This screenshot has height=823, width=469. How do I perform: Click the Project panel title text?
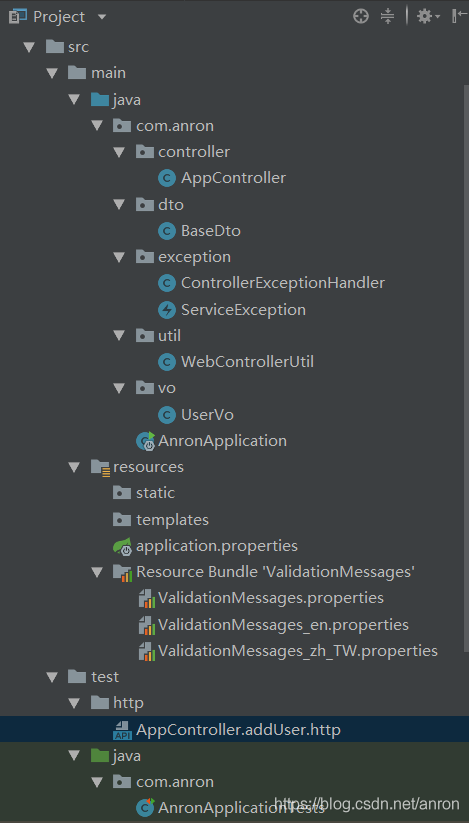tap(59, 17)
